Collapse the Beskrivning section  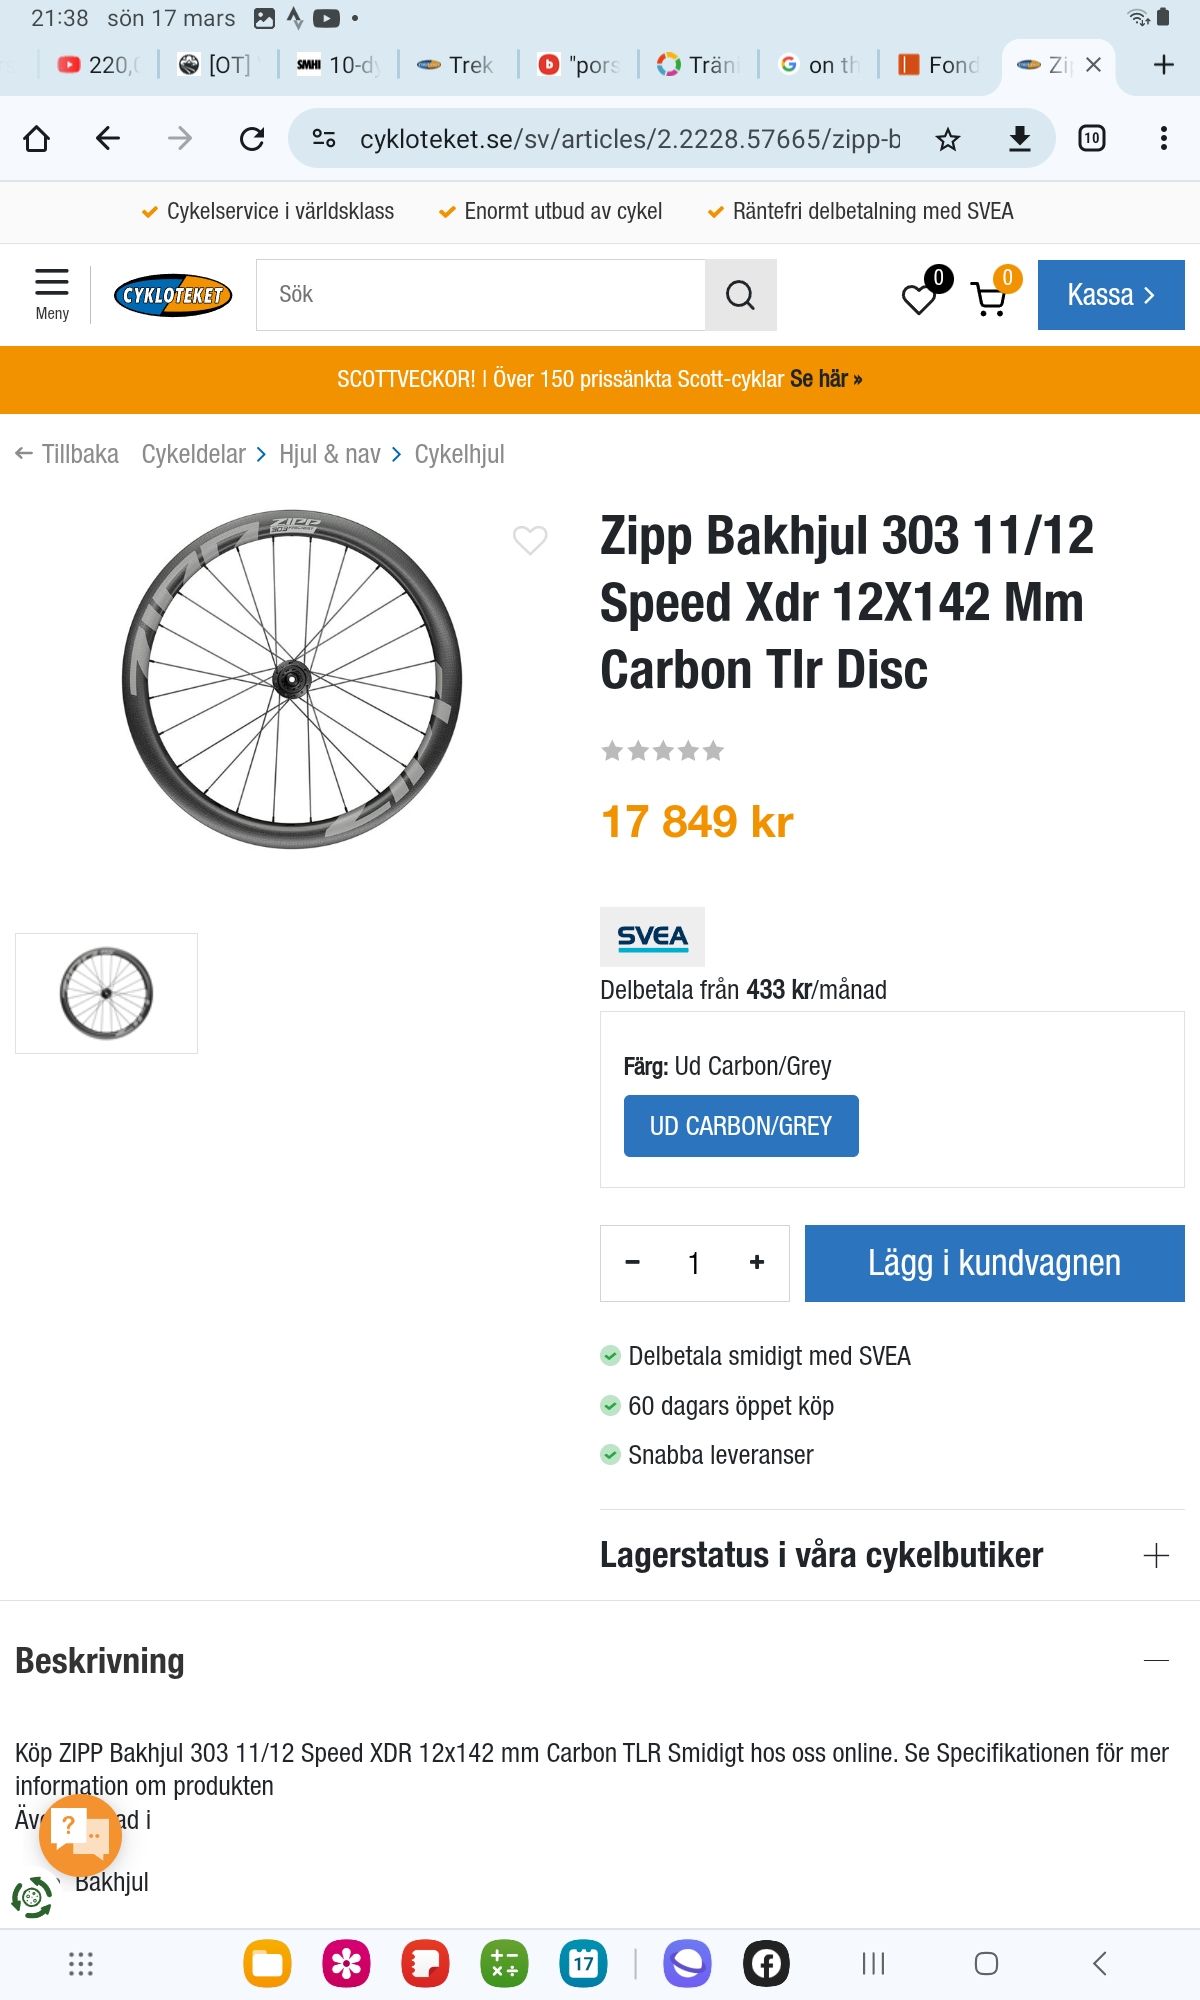pos(1156,1660)
